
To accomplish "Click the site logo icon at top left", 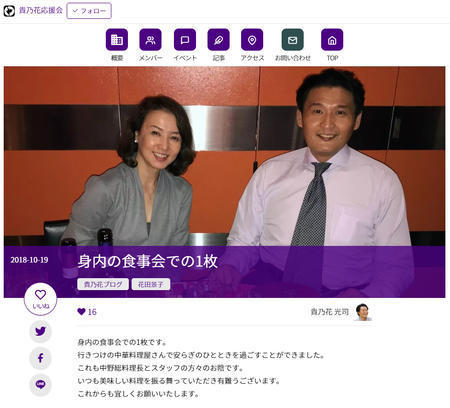I will tap(9, 11).
